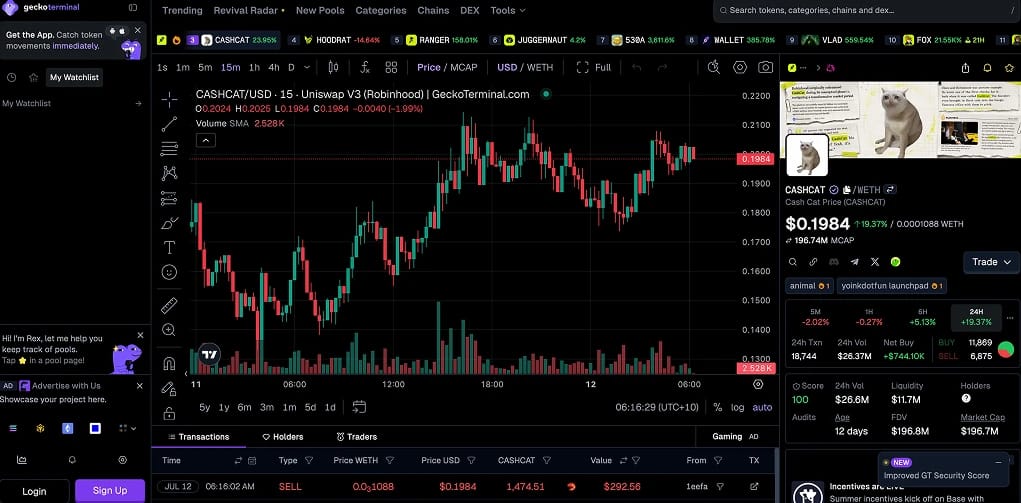Filter transactions by Type funnel icon
This screenshot has height=503, width=1021.
pyautogui.click(x=309, y=460)
